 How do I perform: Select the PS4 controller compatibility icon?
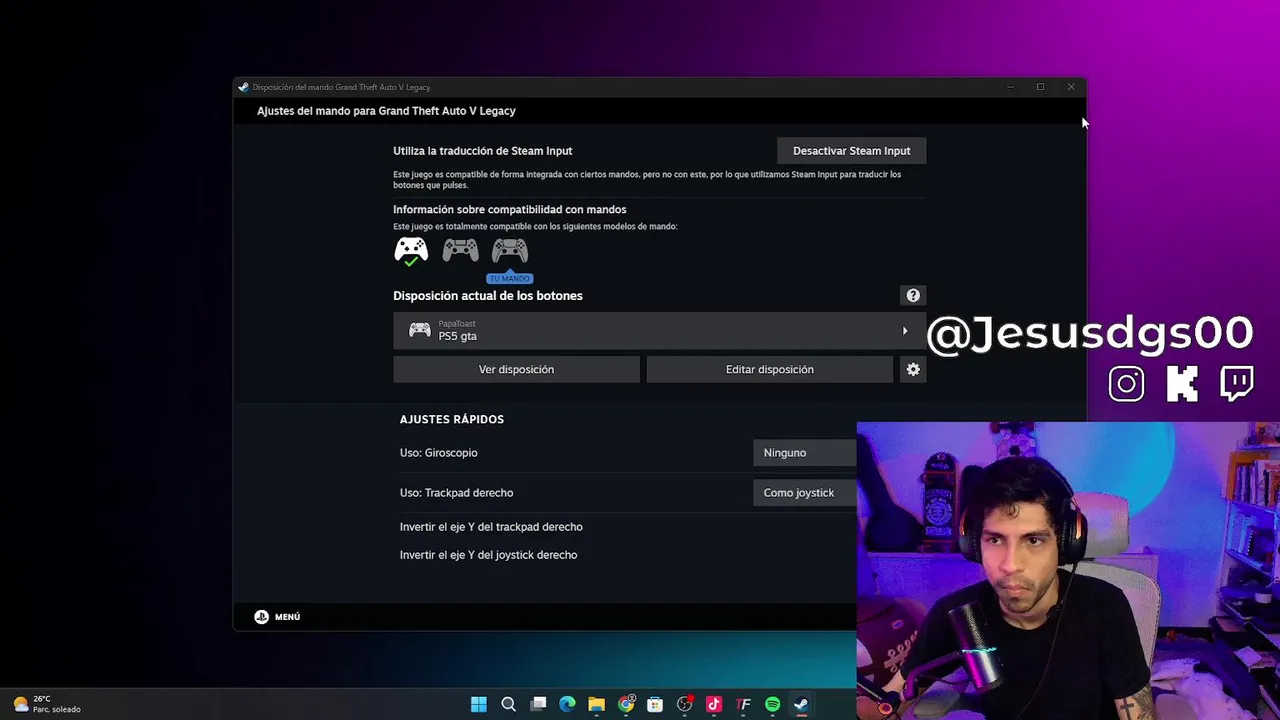tap(460, 249)
